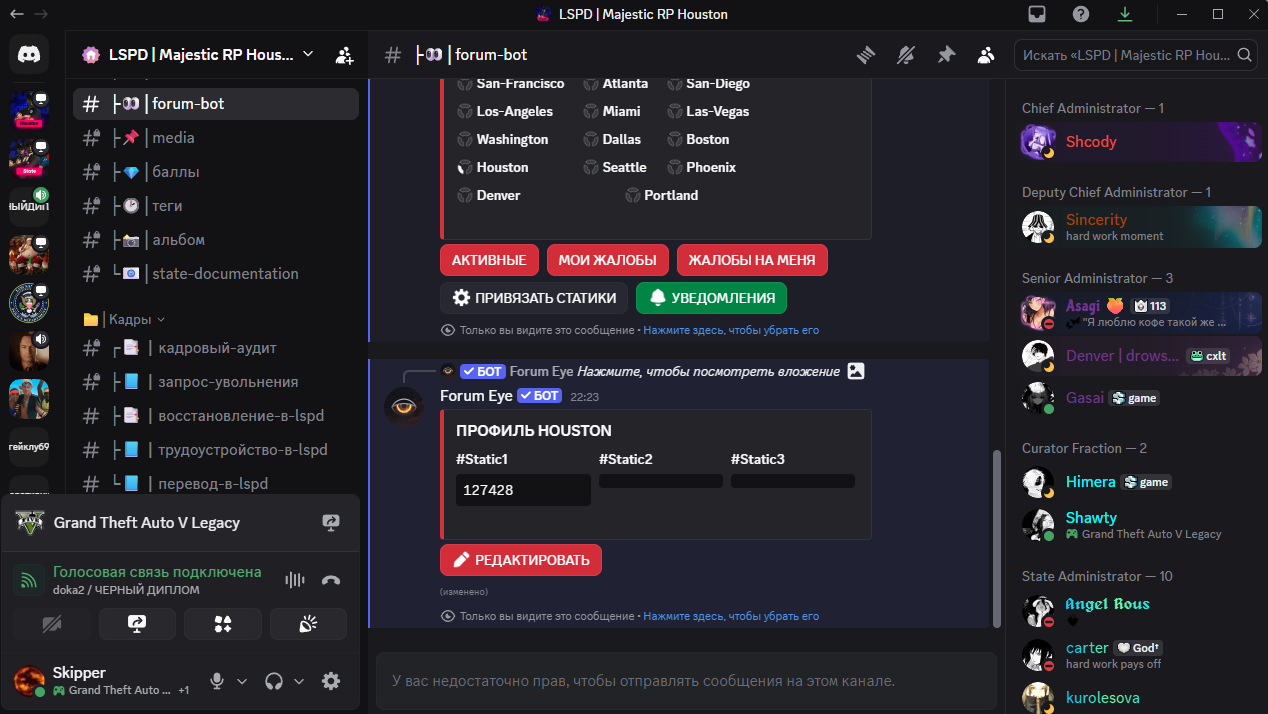1268x714 pixels.
Task: Expand the LSPD server name dropdown
Action: tap(308, 54)
